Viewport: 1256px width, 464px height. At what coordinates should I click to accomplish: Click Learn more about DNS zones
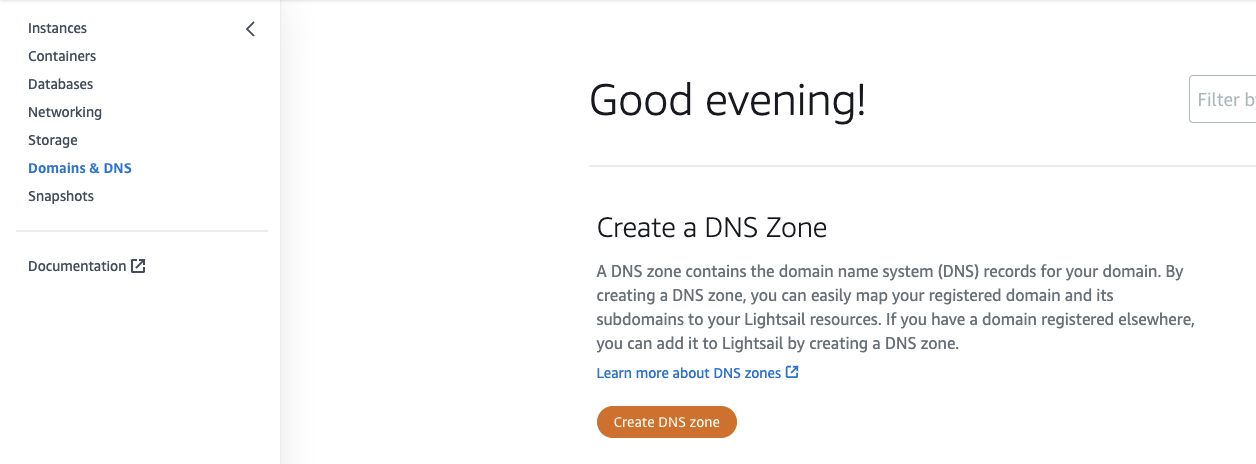click(x=688, y=373)
